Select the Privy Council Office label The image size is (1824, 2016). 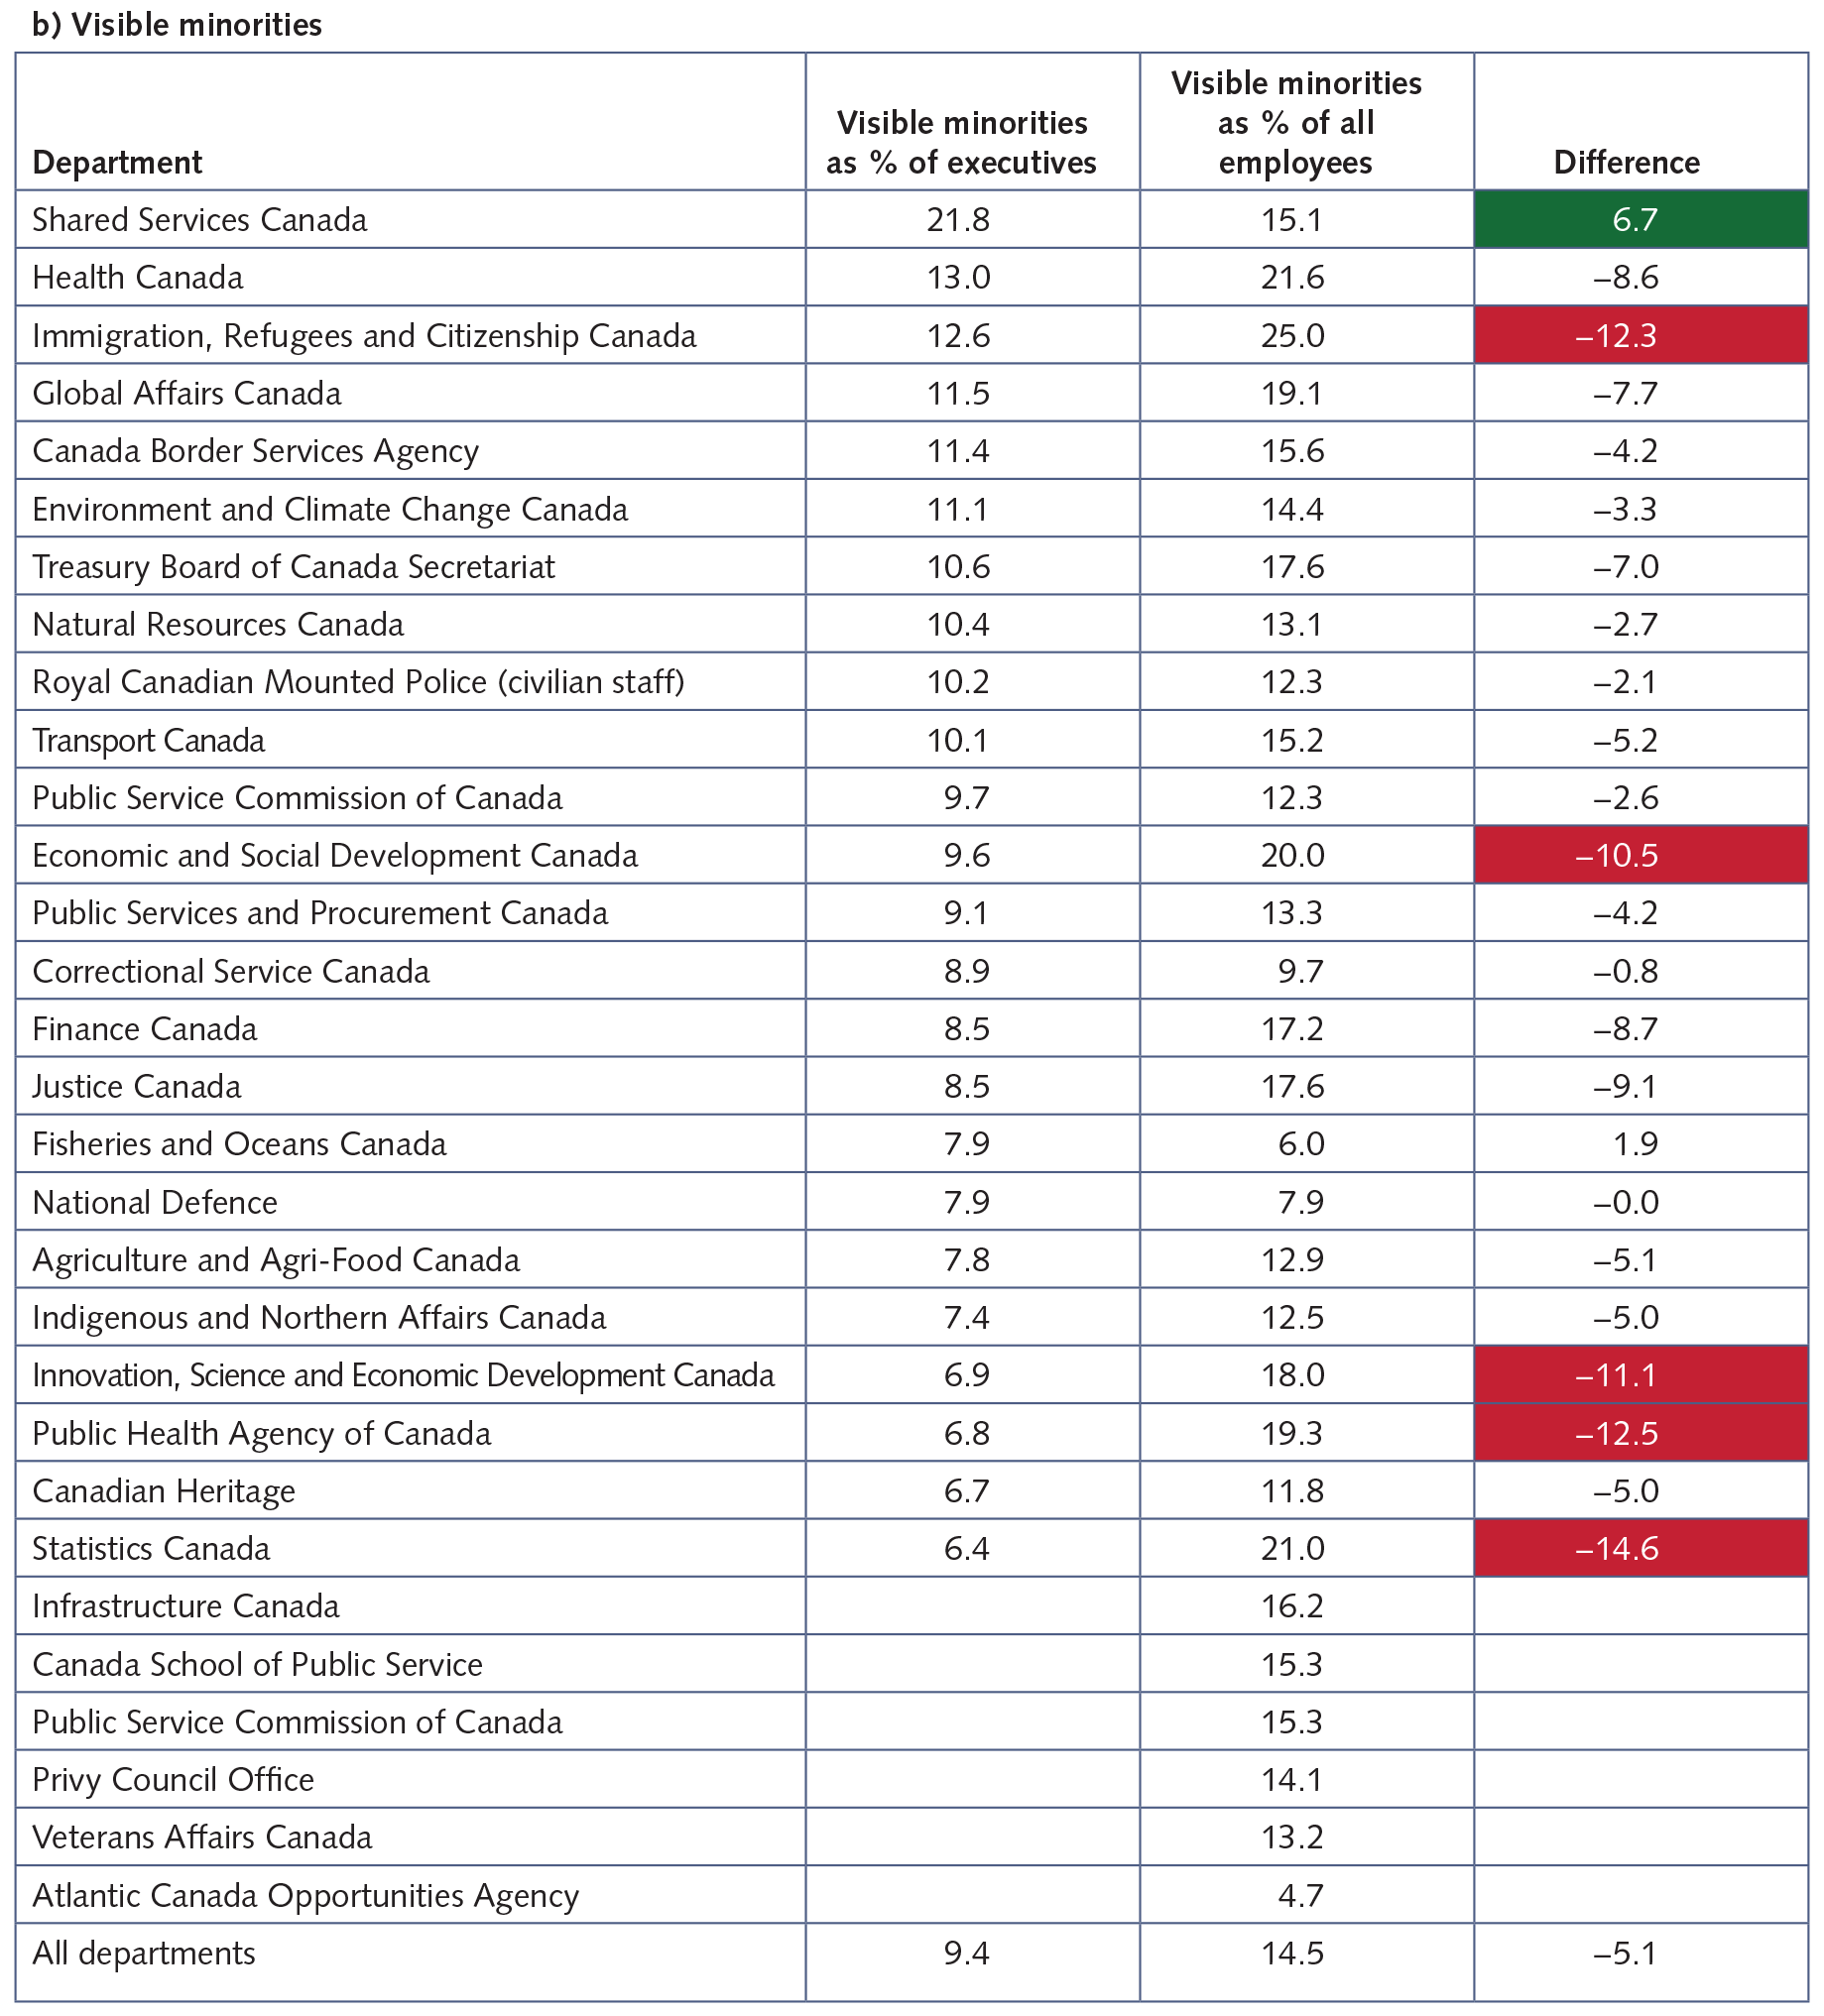[x=173, y=1779]
